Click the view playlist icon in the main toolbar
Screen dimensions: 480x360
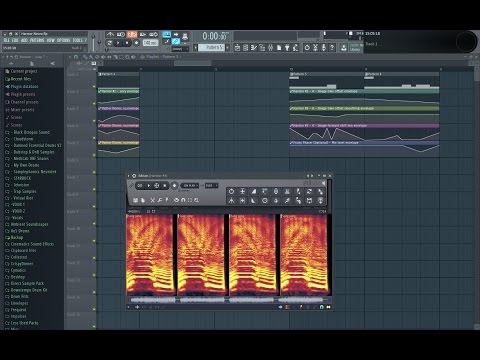[237, 48]
